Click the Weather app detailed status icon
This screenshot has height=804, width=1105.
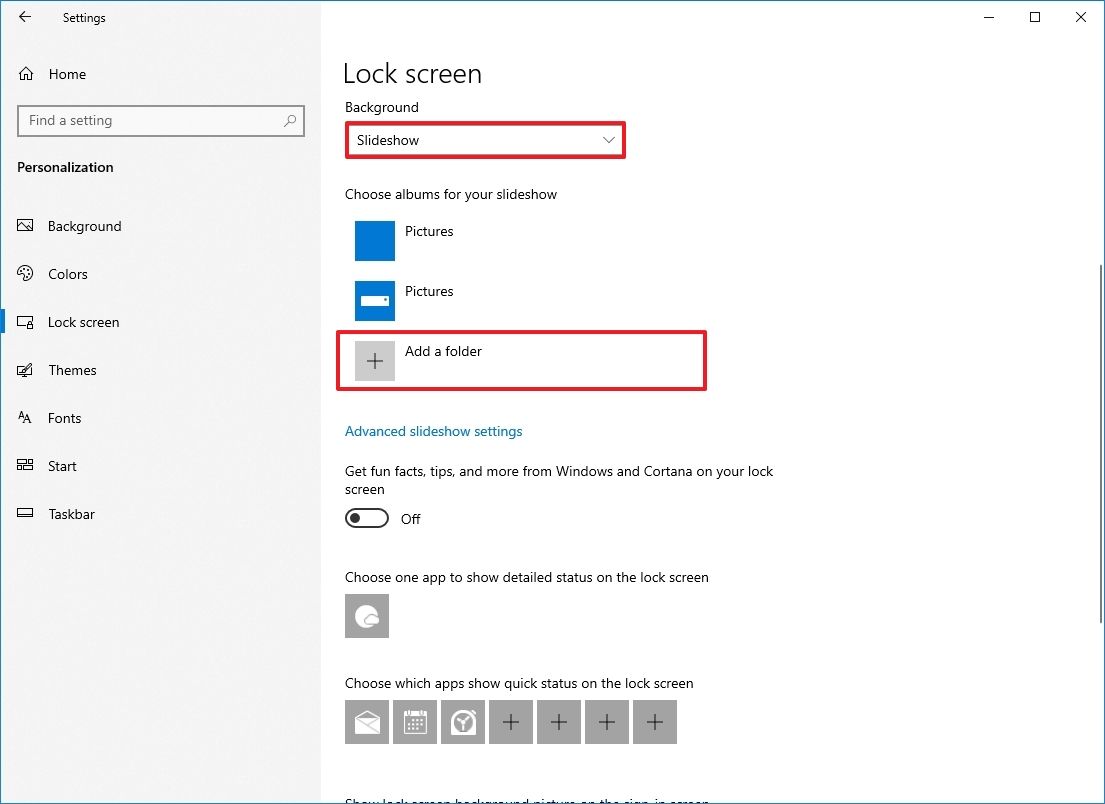coord(366,616)
